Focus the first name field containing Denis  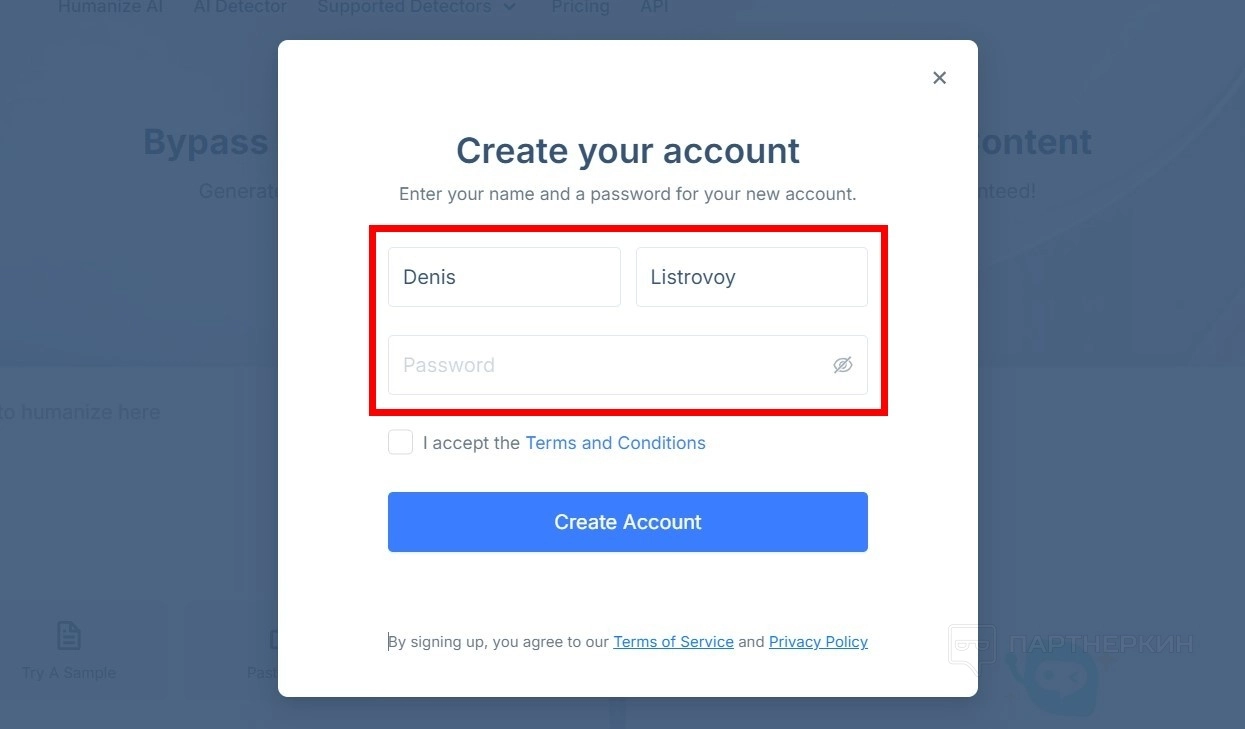(504, 277)
